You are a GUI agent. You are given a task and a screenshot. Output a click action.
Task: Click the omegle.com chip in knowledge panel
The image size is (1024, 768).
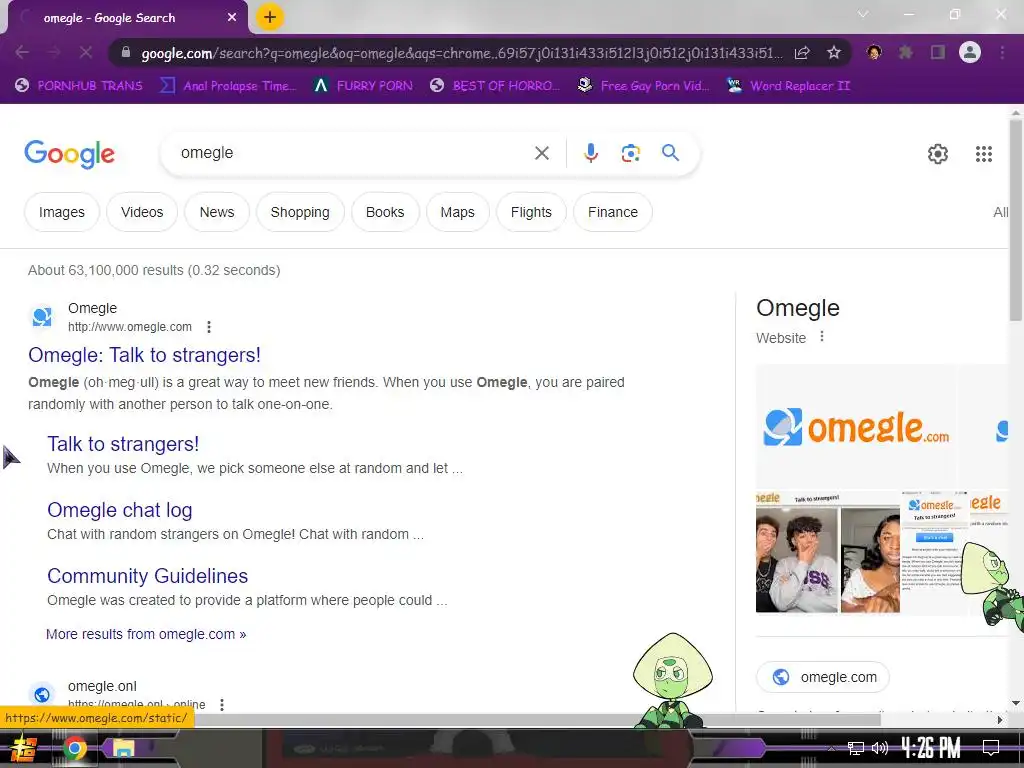point(823,677)
